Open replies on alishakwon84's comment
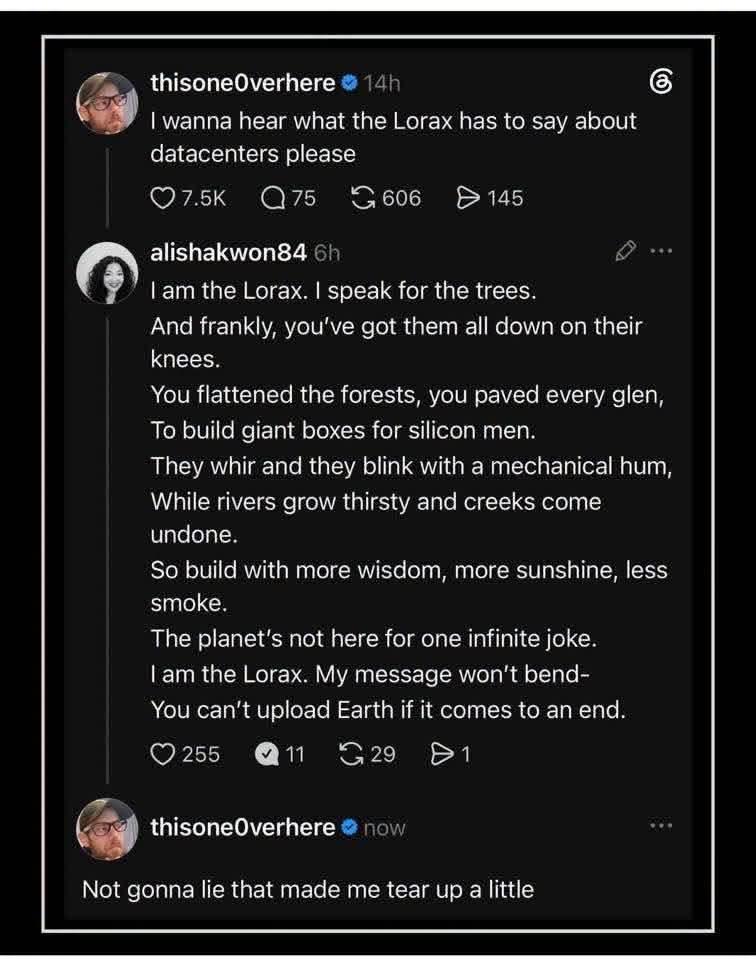 (267, 754)
